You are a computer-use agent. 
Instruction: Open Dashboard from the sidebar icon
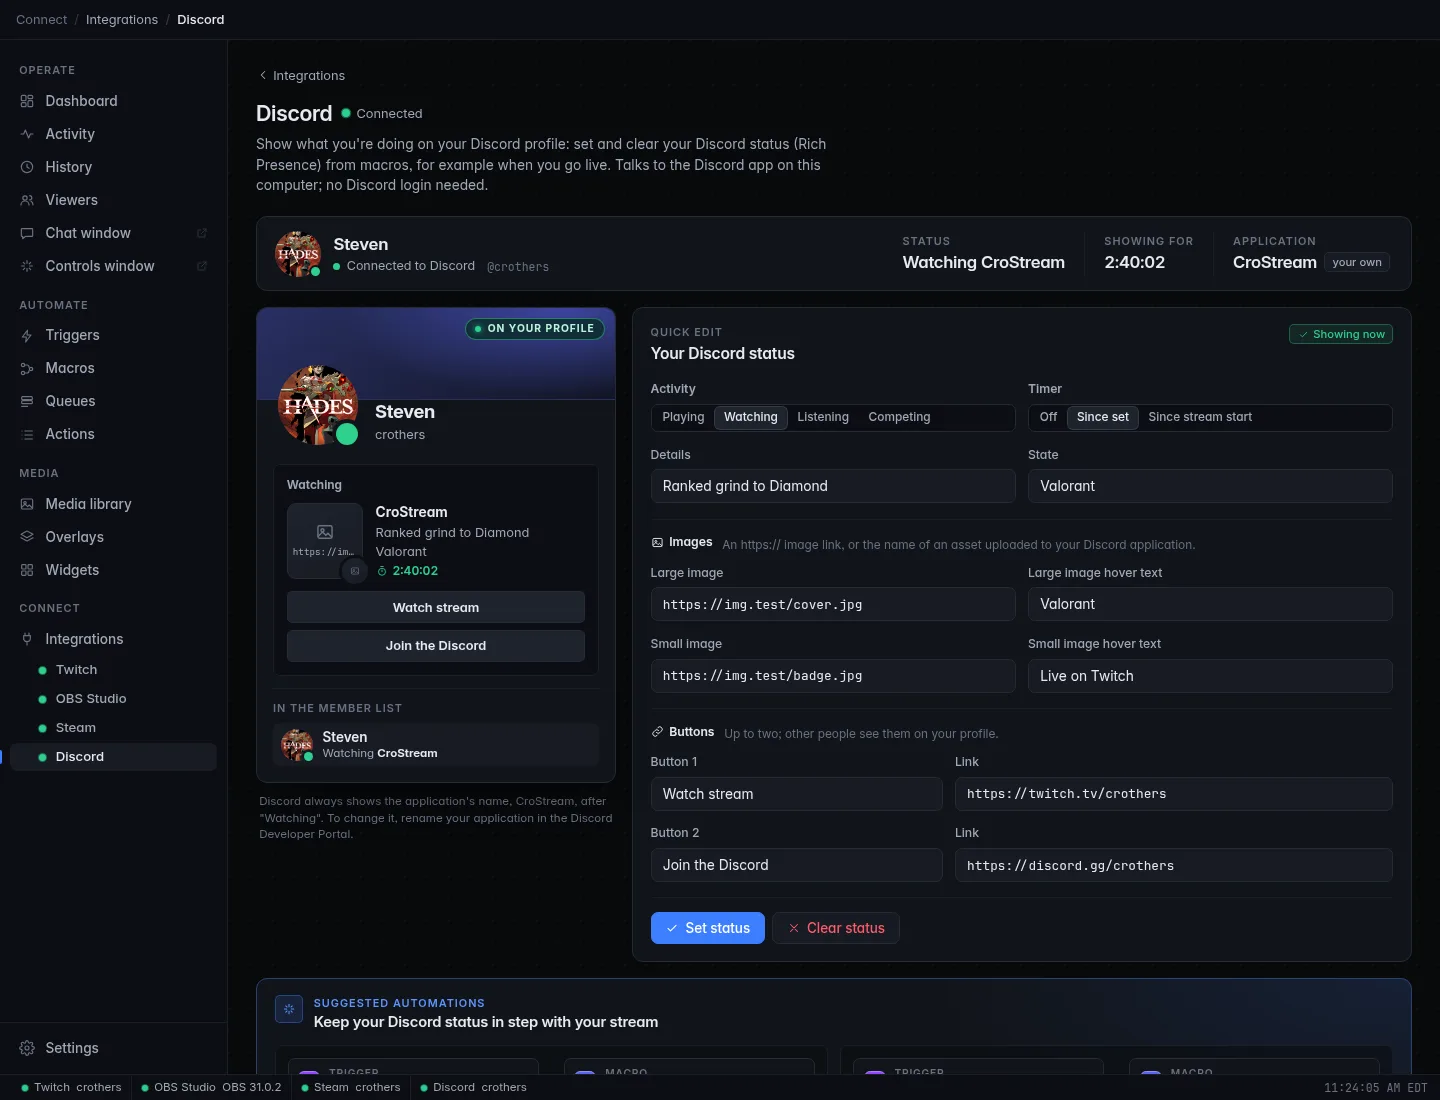[x=27, y=101]
